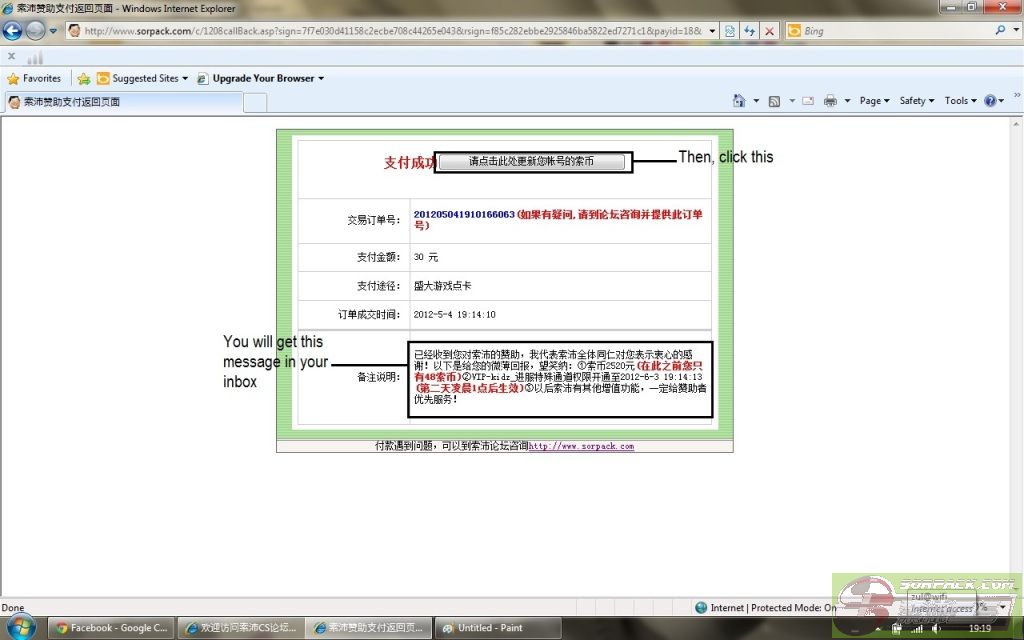Viewport: 1024px width, 640px height.
Task: Switch to Untitled - Paint in taskbar
Action: (490, 628)
